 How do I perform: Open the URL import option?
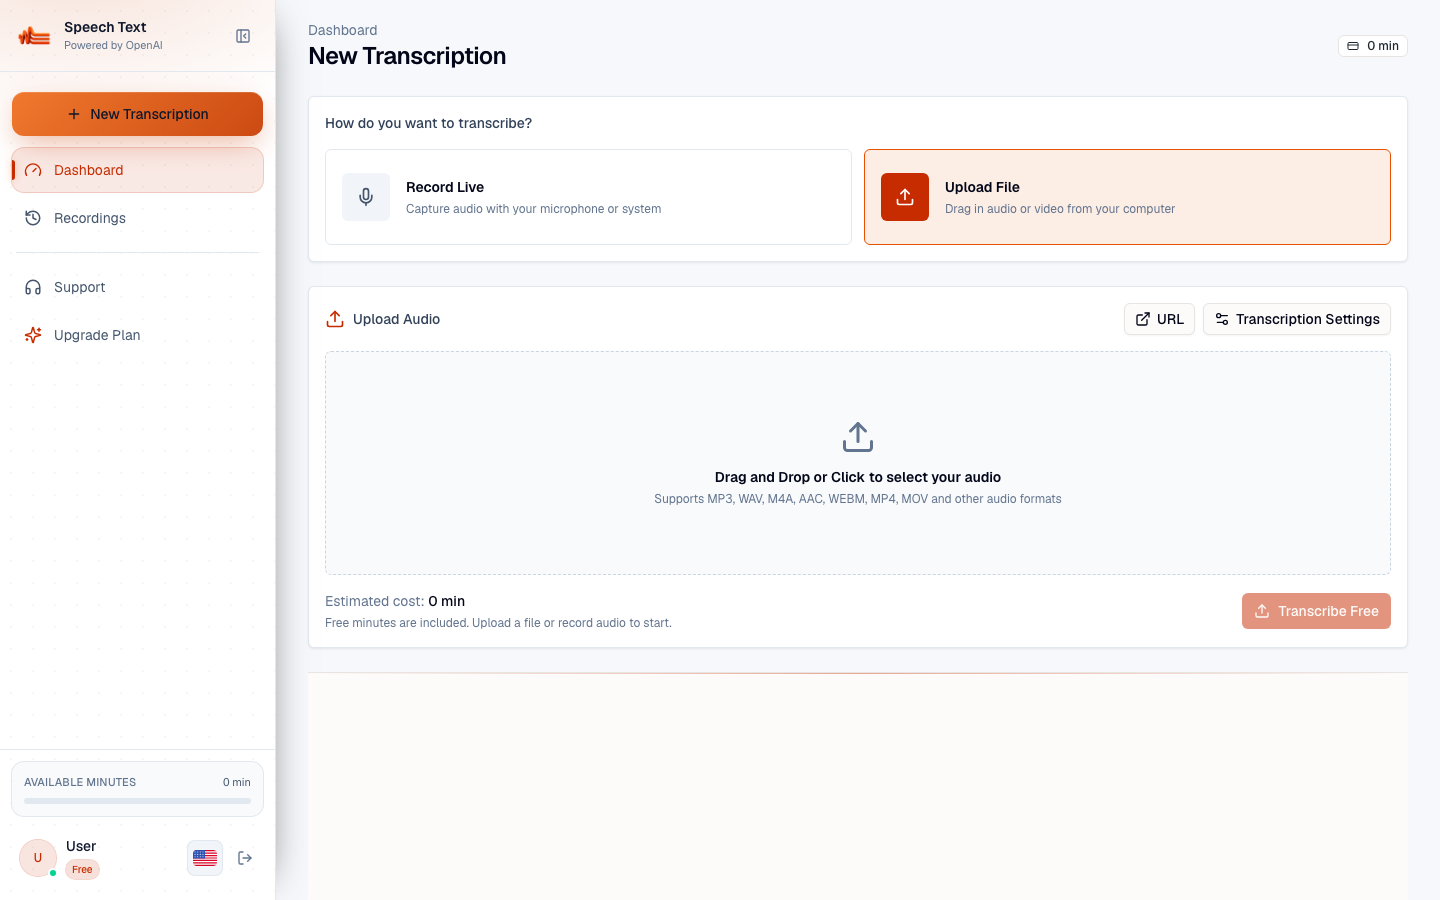pyautogui.click(x=1159, y=319)
